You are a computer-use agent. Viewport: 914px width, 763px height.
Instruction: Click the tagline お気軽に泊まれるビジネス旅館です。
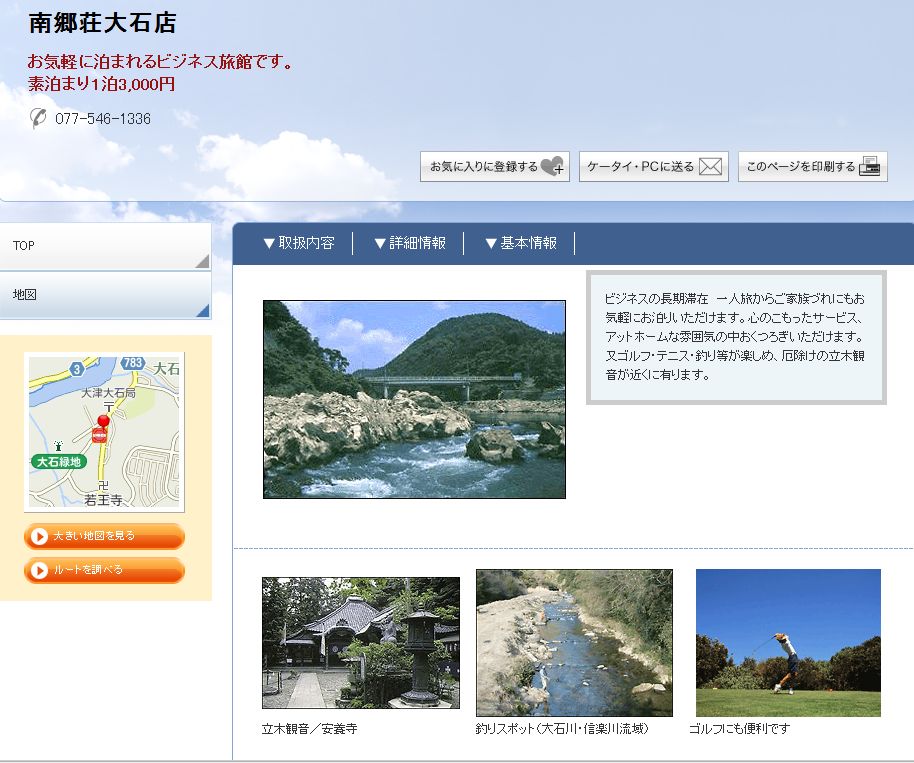161,61
